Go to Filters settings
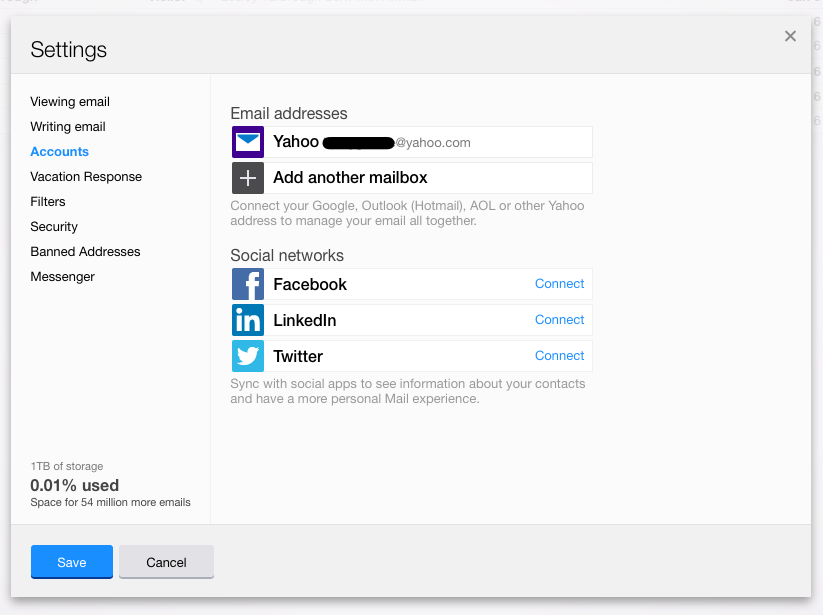 click(x=48, y=202)
